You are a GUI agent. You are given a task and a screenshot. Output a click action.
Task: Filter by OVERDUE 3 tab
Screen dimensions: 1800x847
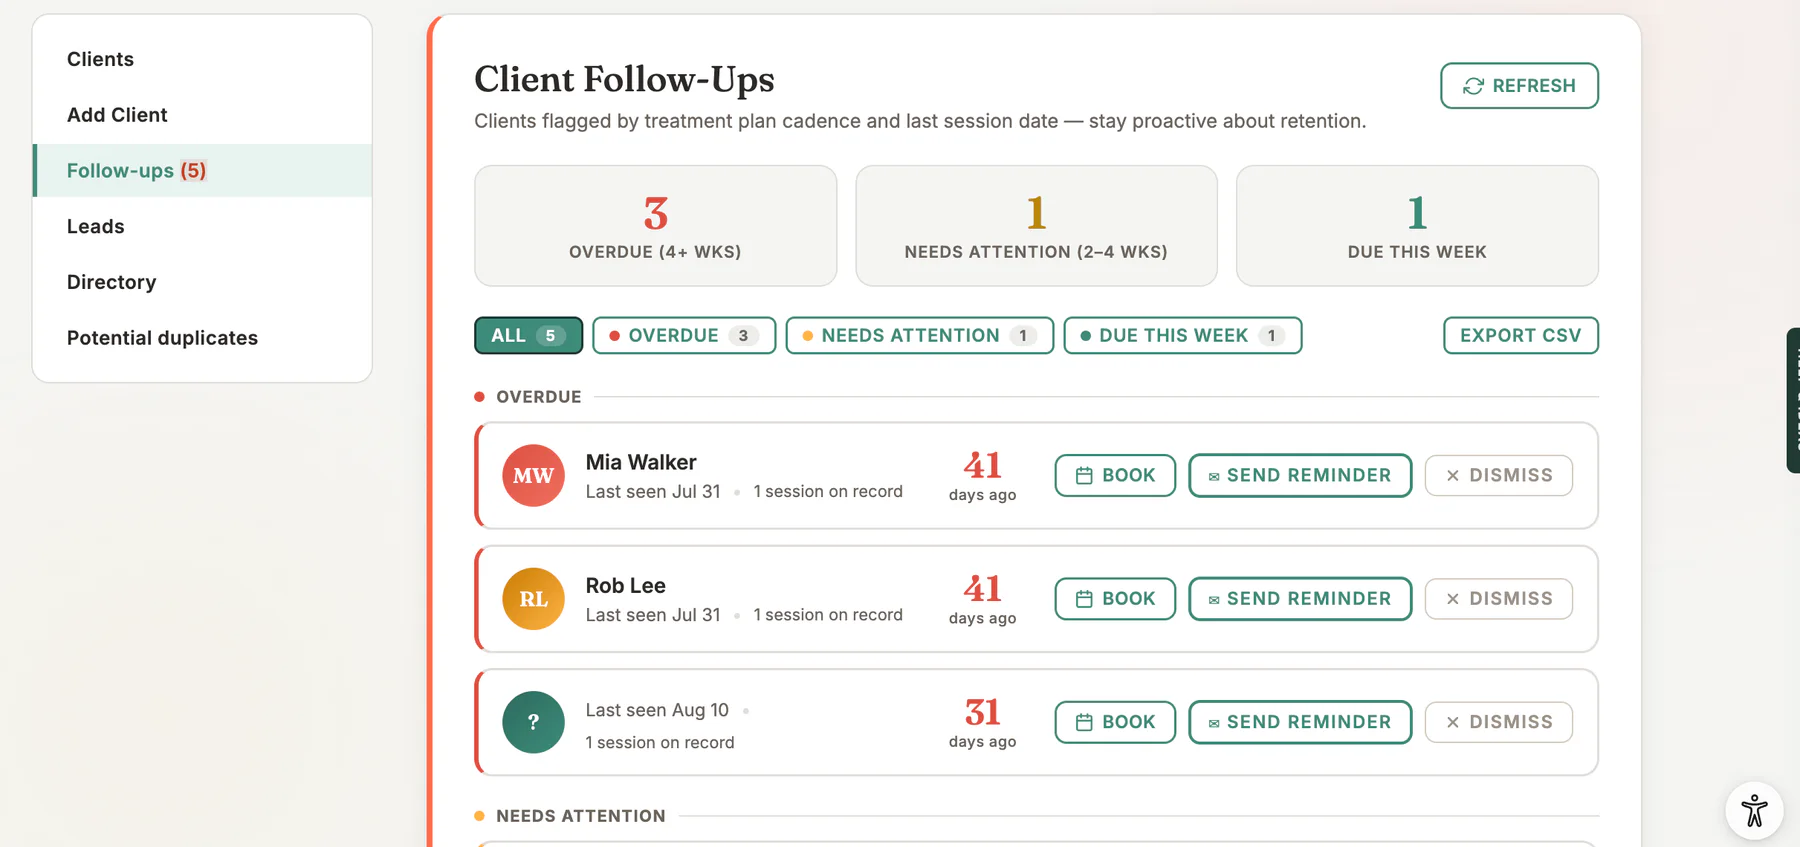tap(684, 335)
